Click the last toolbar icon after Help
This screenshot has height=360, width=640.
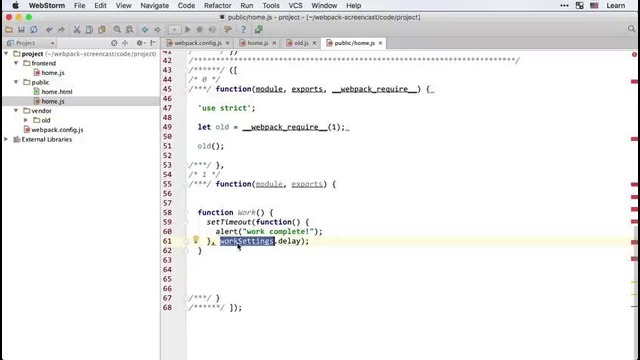[x=259, y=30]
